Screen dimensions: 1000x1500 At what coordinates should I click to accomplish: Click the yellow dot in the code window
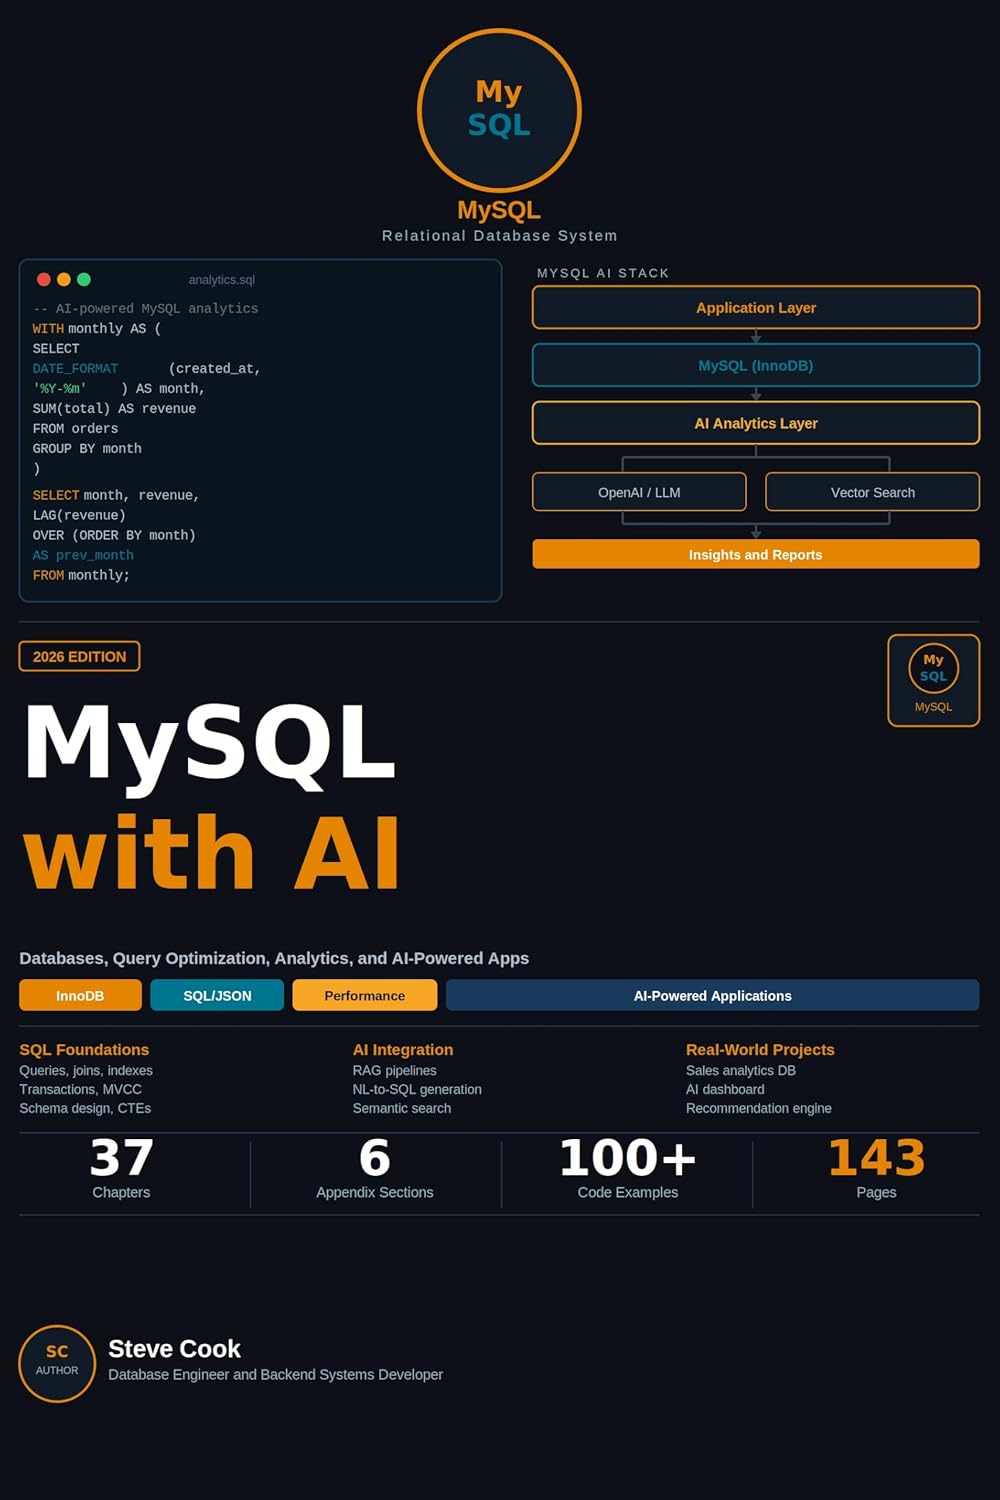[64, 280]
